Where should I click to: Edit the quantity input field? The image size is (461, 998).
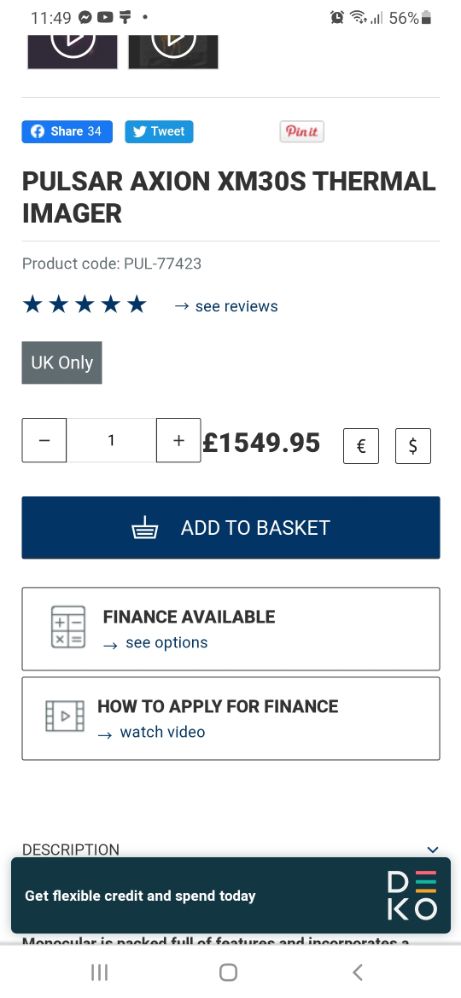[111, 440]
